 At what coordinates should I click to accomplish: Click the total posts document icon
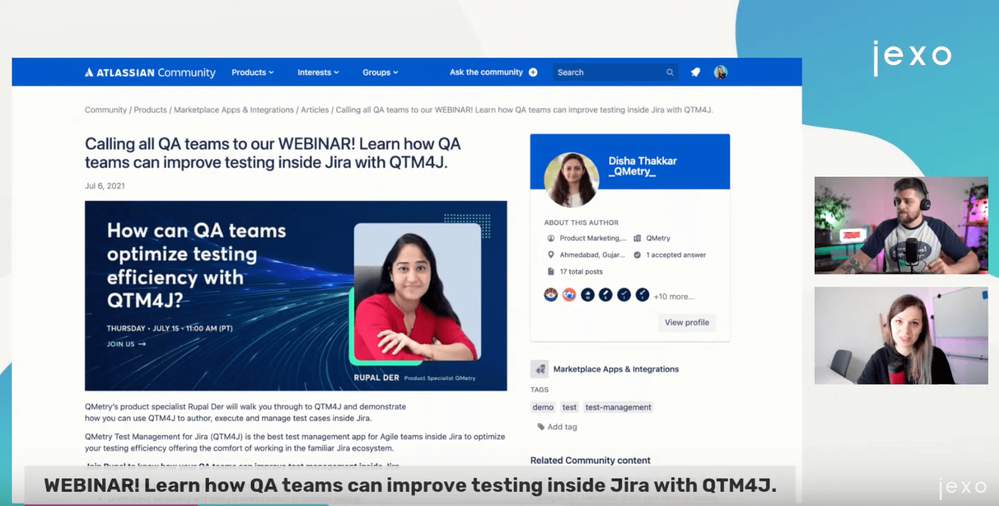click(x=551, y=271)
